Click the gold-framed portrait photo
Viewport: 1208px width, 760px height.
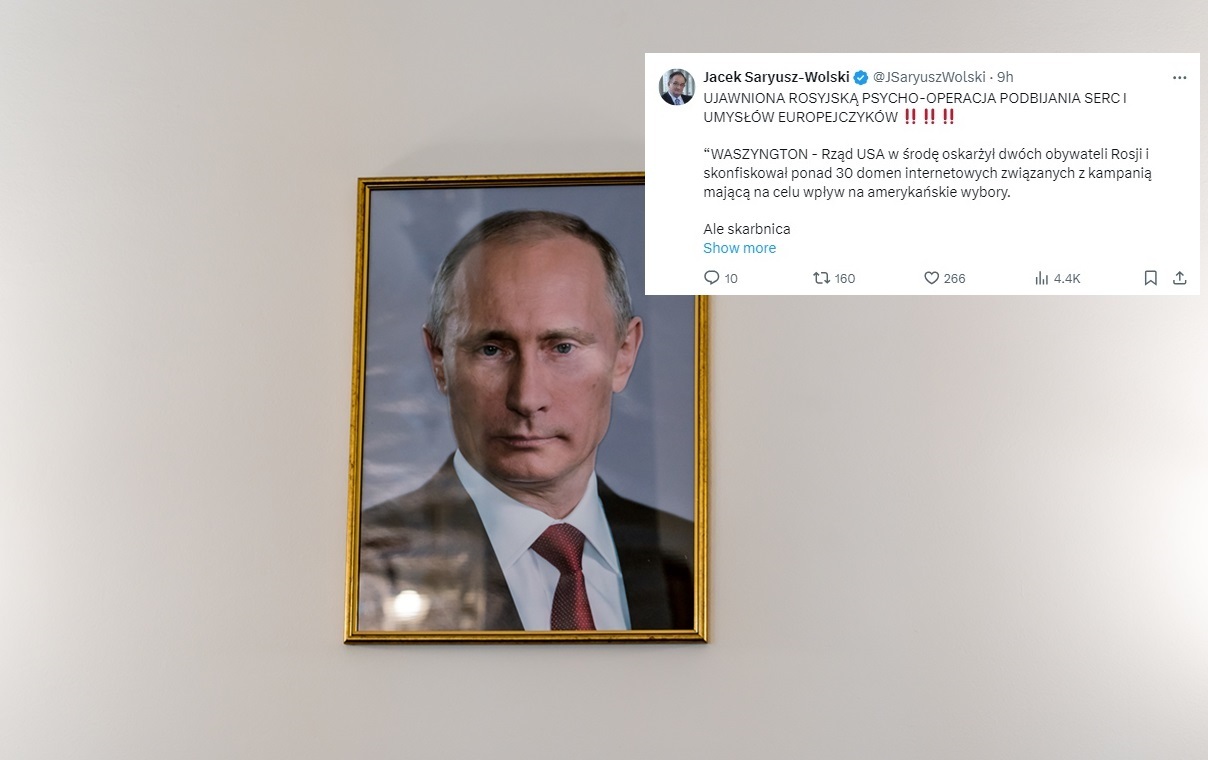pos(527,410)
